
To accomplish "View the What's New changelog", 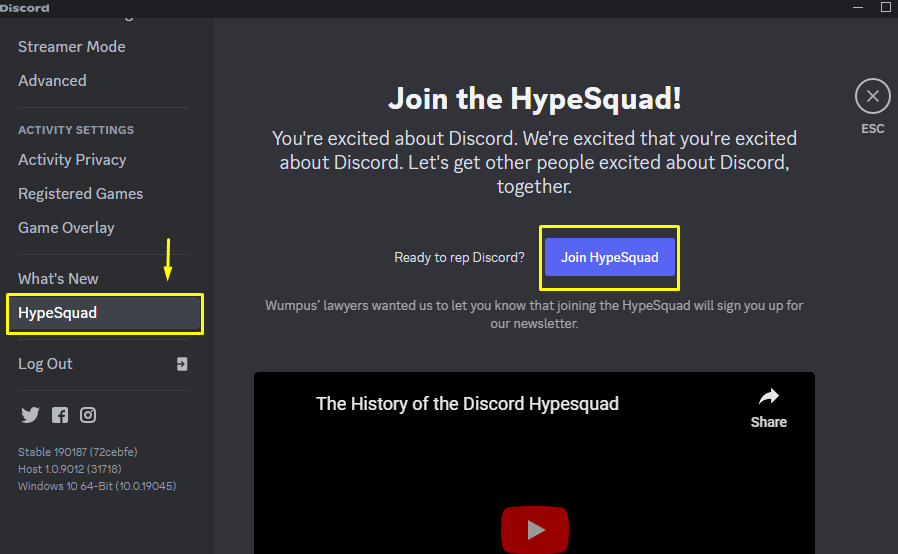I will pos(58,279).
